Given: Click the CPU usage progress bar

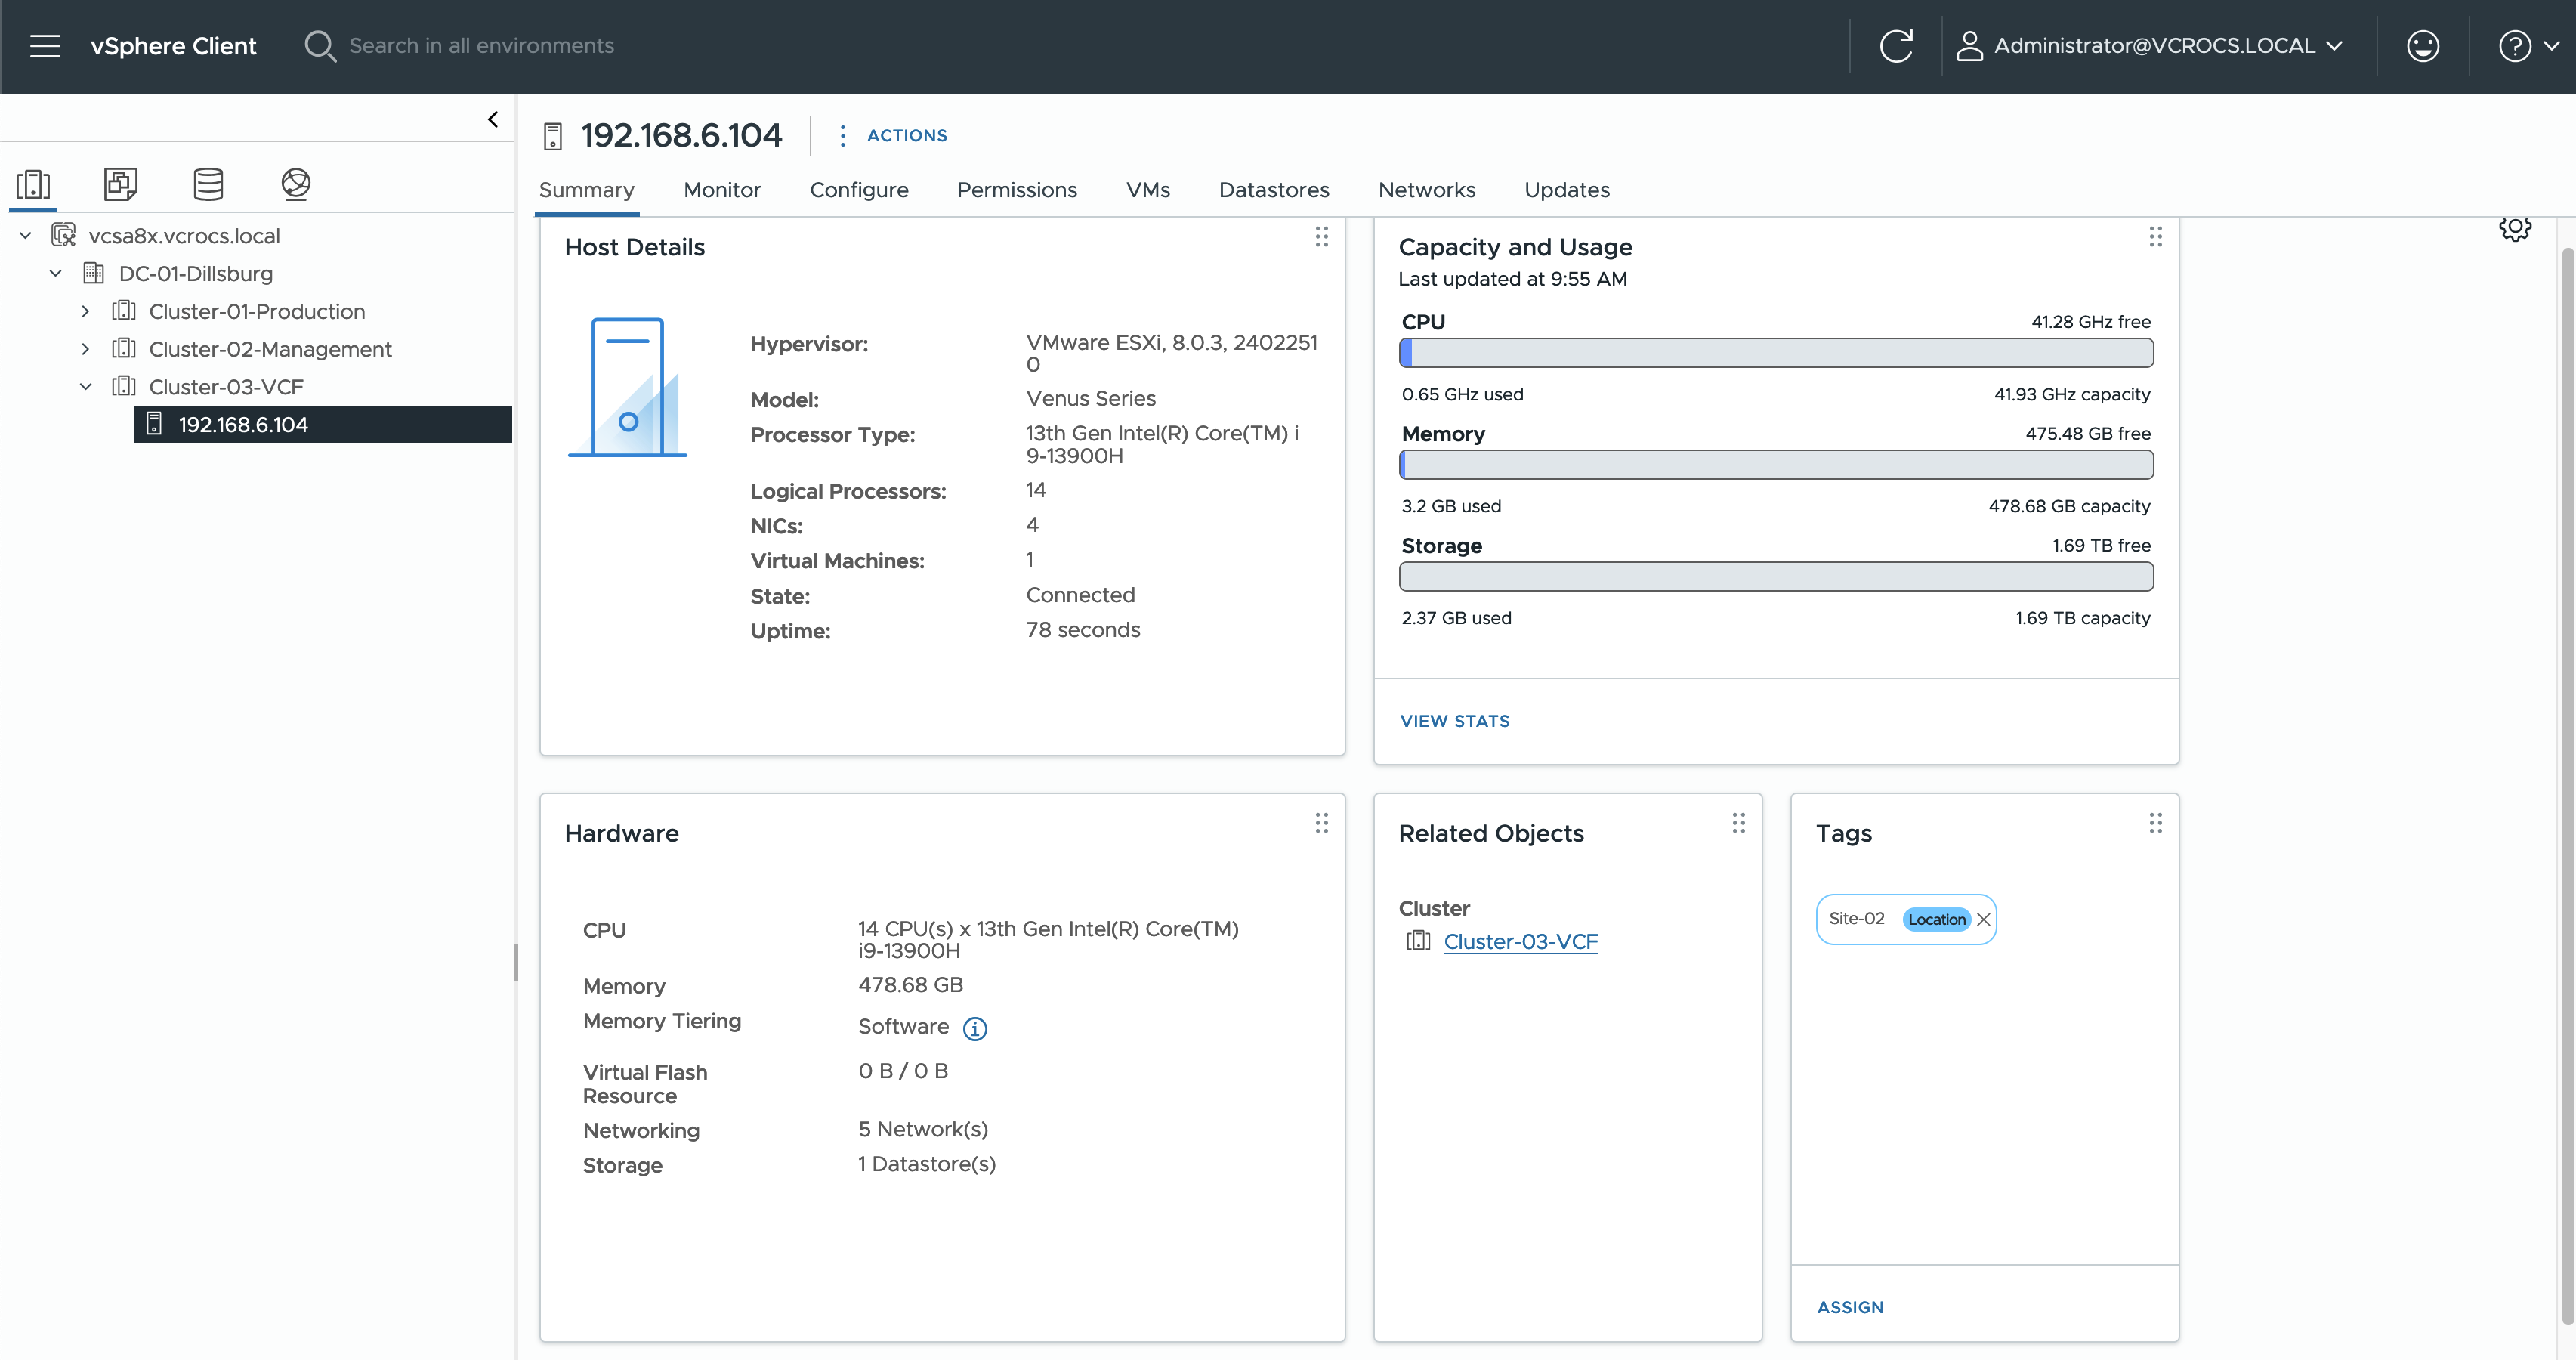Looking at the screenshot, I should click(1775, 353).
